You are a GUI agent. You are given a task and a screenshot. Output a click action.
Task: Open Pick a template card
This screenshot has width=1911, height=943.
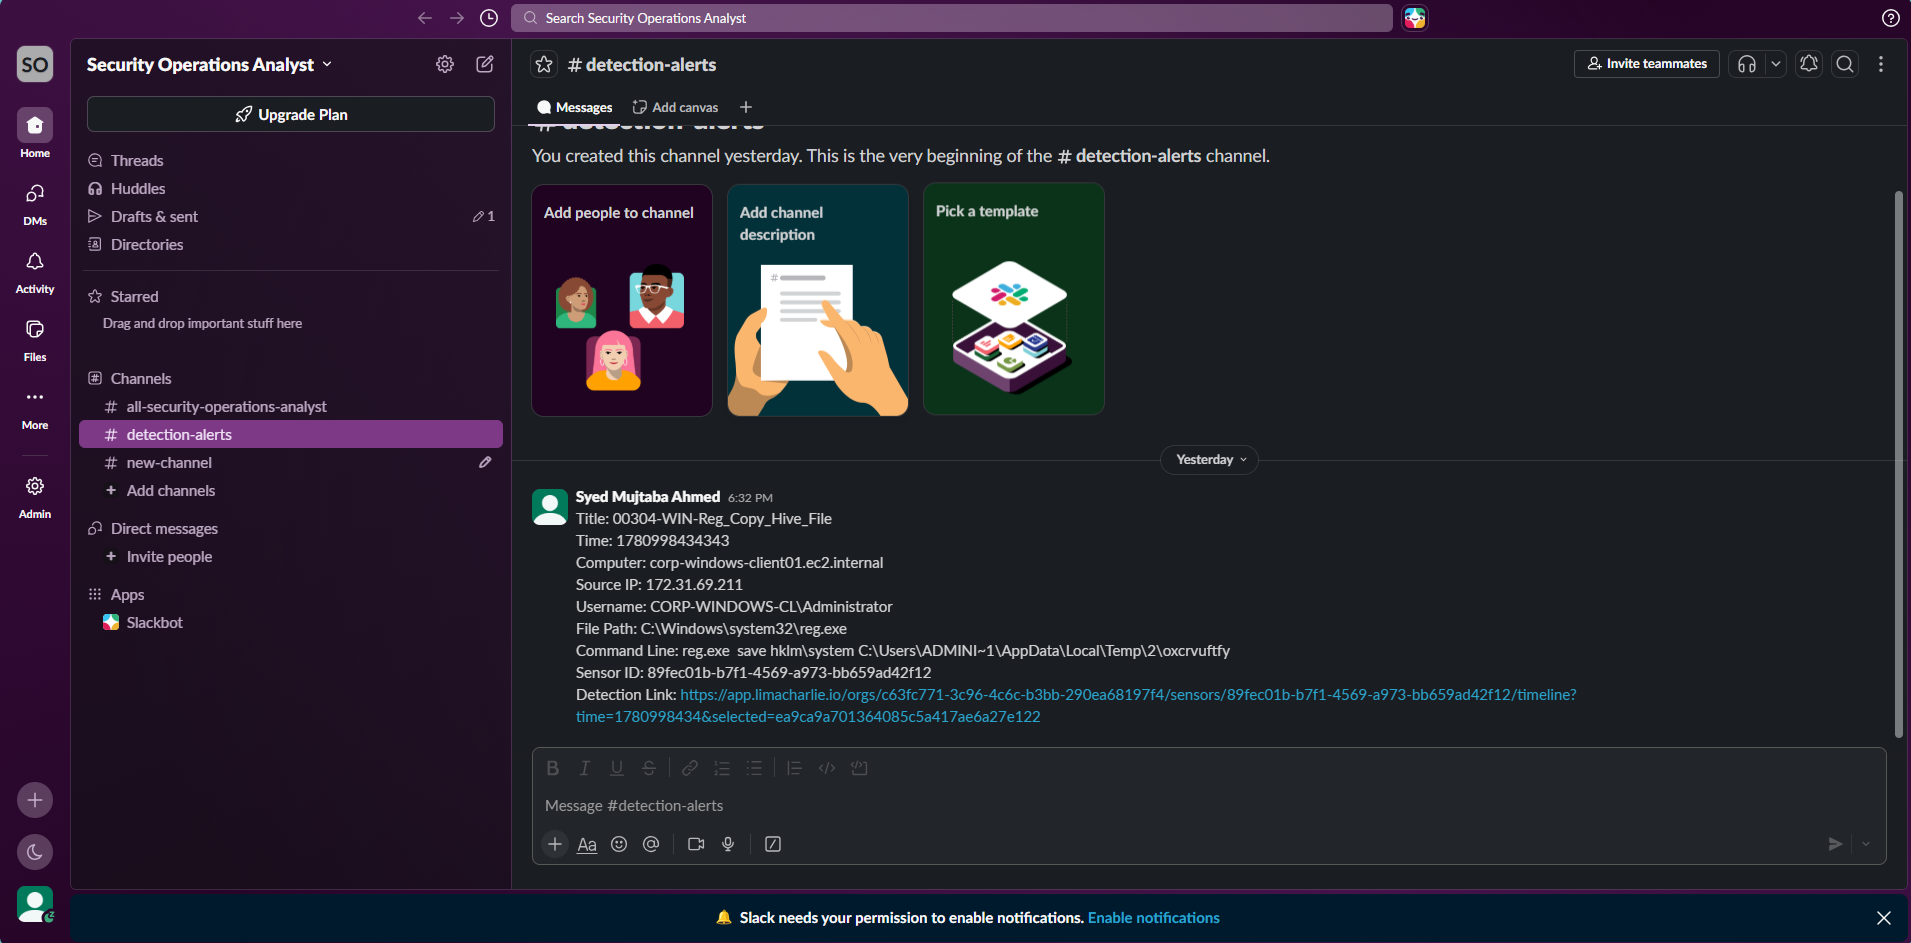point(1014,300)
